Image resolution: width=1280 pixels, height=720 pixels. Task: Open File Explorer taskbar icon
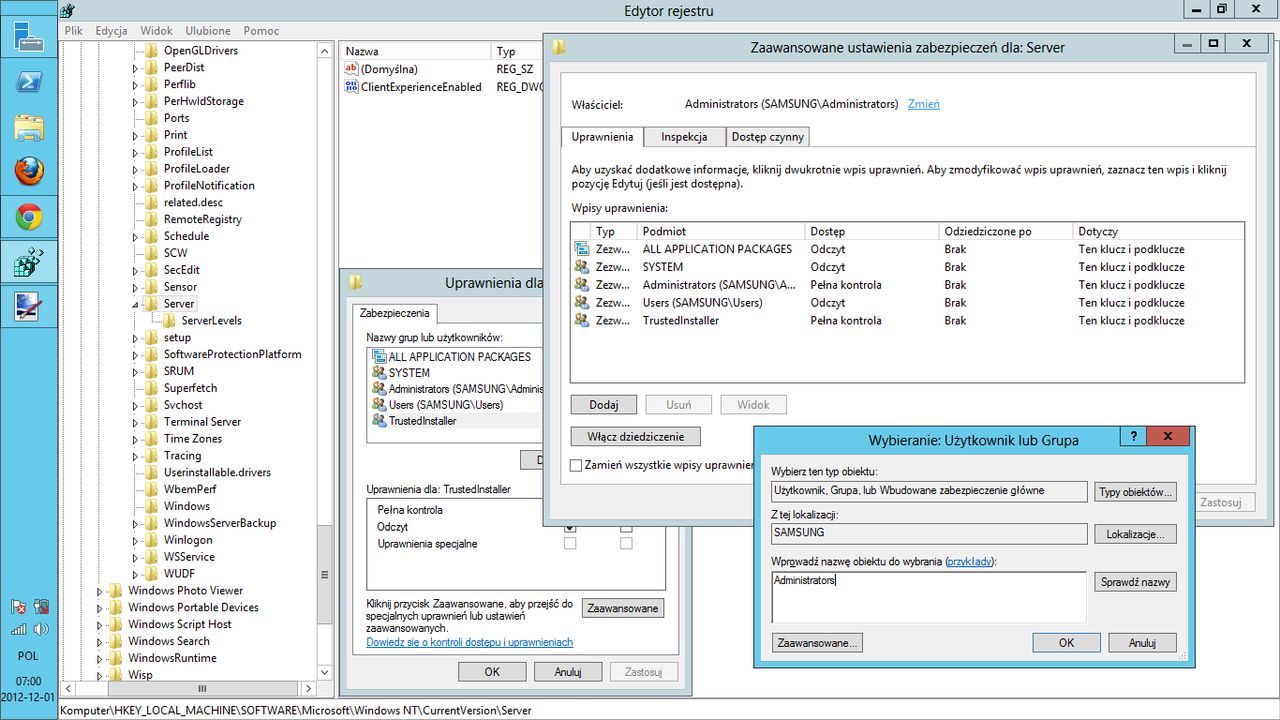[29, 127]
